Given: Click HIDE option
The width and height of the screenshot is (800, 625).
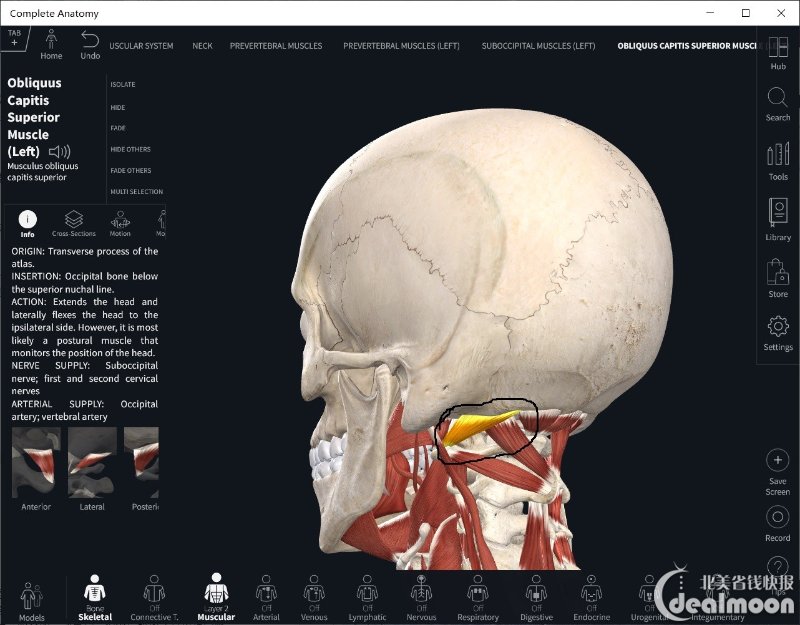Looking at the screenshot, I should (118, 108).
